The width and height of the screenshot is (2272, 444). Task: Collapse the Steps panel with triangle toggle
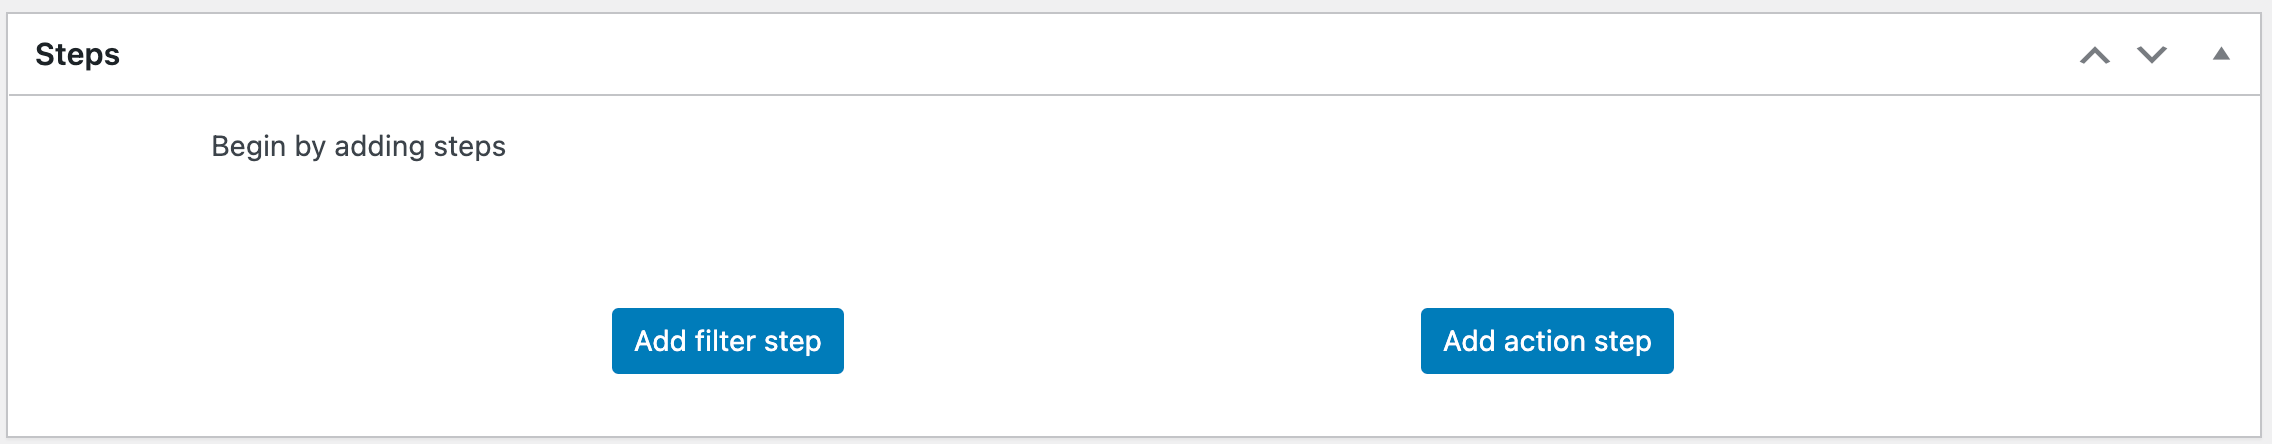(2221, 54)
